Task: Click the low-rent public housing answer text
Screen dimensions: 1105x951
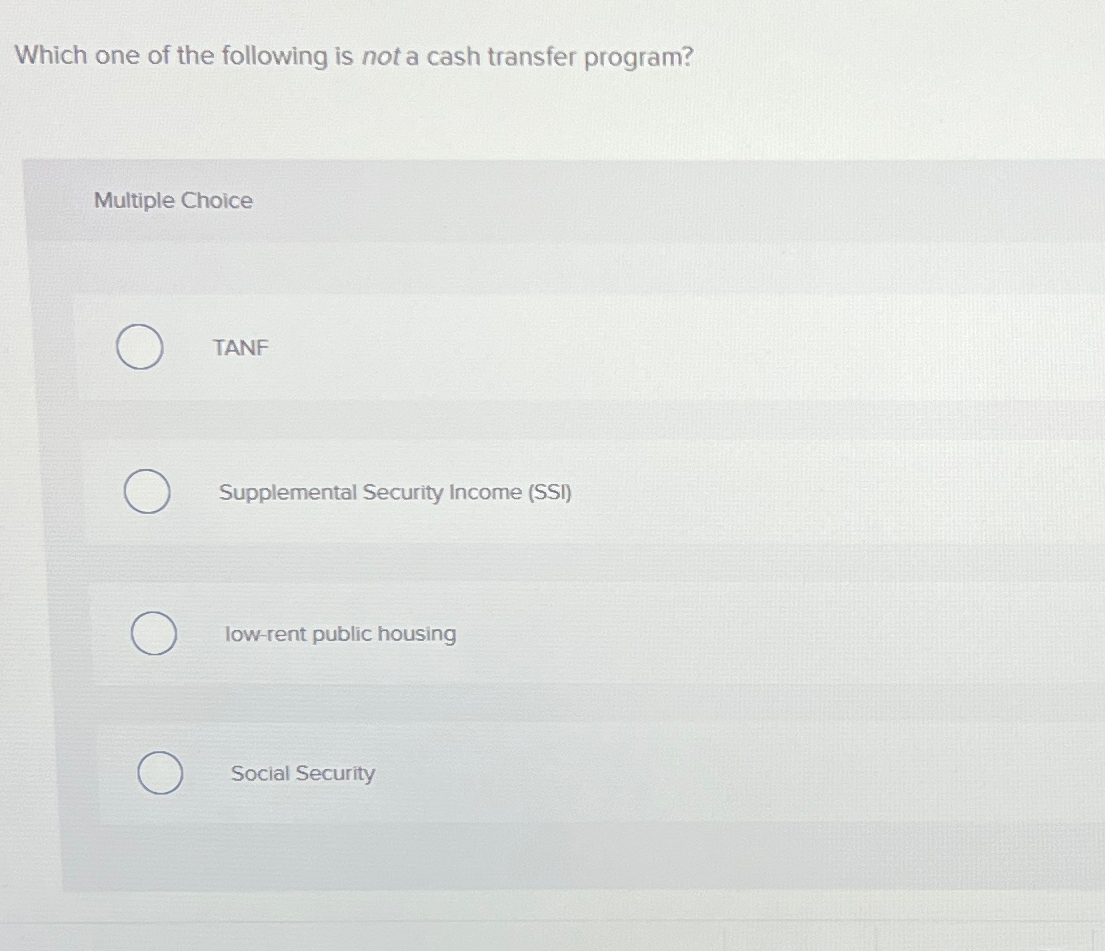Action: coord(341,634)
